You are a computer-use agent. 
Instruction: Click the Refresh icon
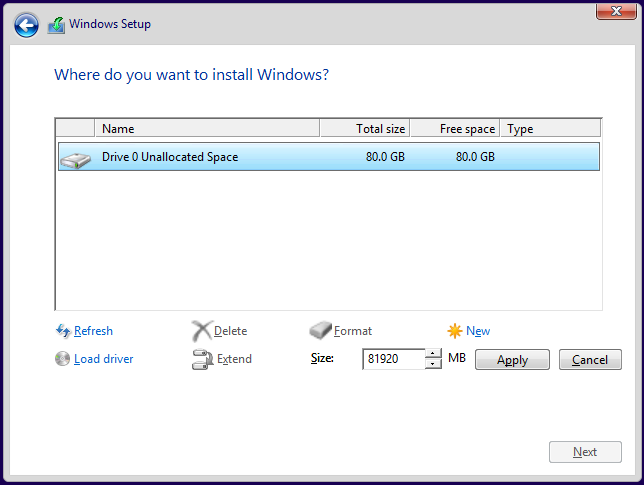pos(63,331)
